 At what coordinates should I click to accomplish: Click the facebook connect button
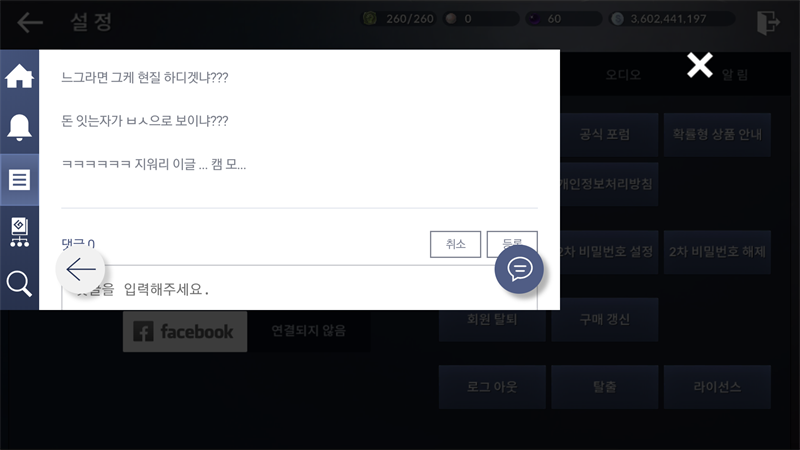(x=185, y=332)
